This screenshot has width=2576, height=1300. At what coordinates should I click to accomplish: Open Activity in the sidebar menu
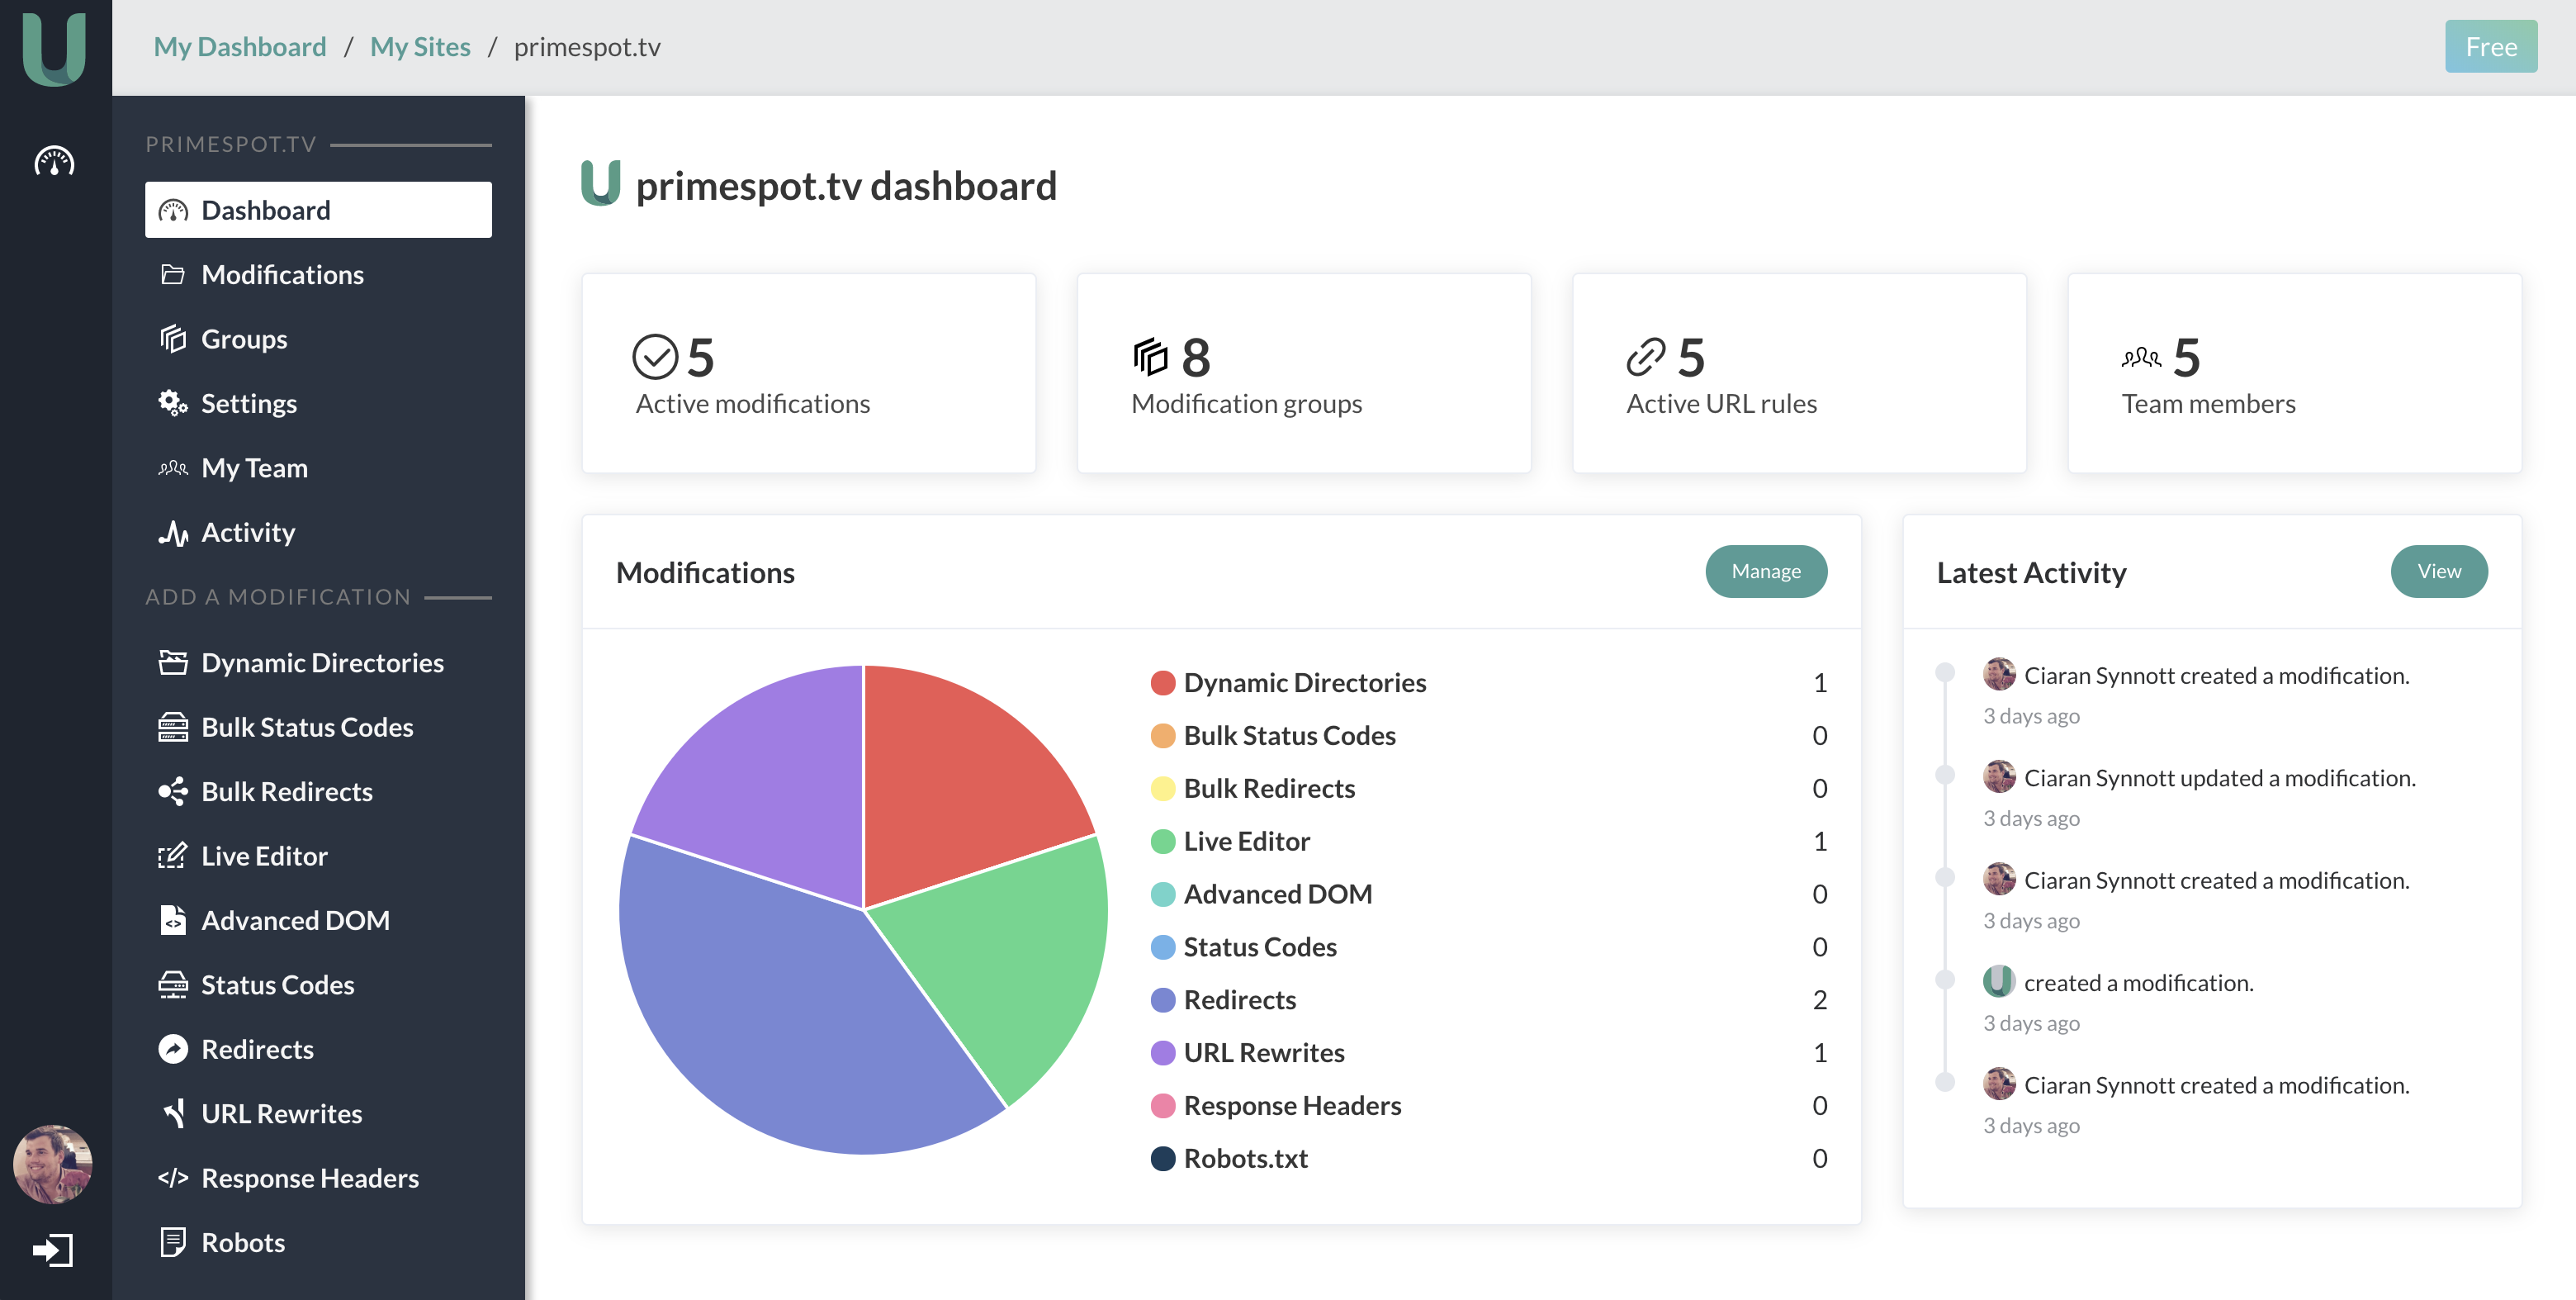pyautogui.click(x=318, y=532)
